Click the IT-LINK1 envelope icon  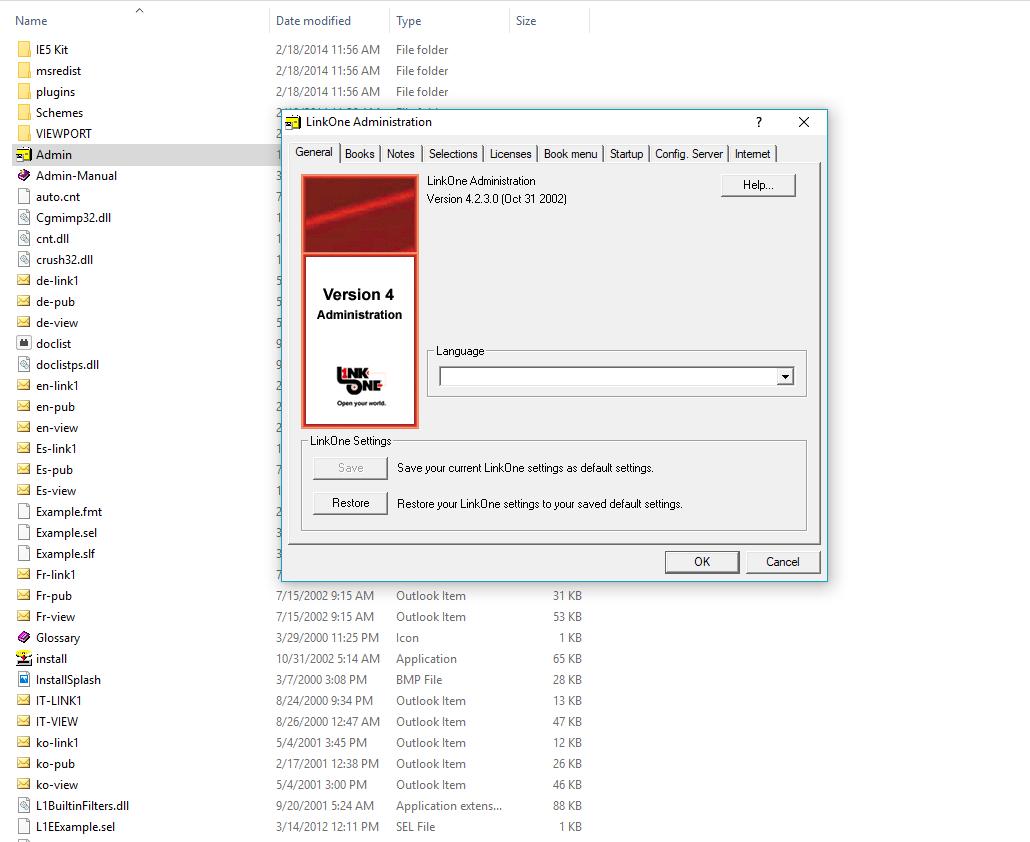point(24,701)
